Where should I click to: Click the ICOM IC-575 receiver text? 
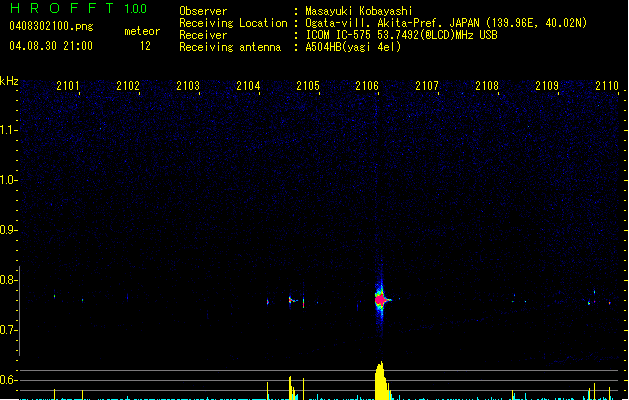(401, 35)
